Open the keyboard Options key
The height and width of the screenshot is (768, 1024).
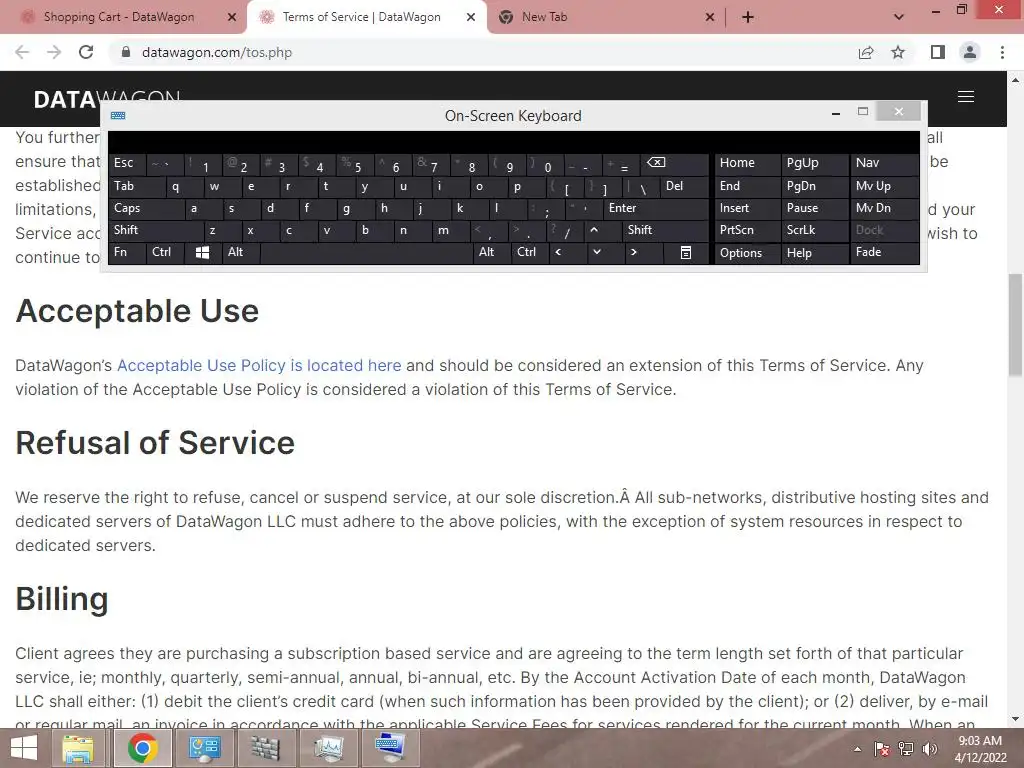[747, 253]
